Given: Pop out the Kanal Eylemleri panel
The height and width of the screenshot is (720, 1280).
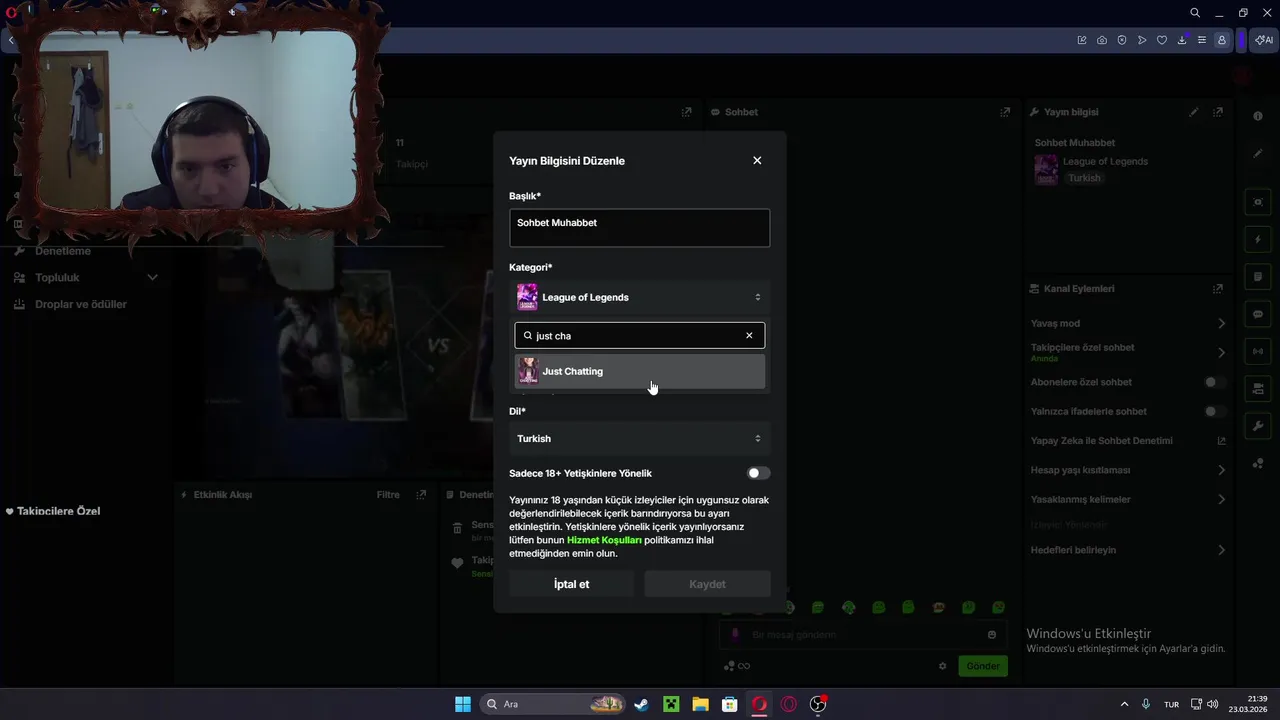Looking at the screenshot, I should click(x=1218, y=289).
